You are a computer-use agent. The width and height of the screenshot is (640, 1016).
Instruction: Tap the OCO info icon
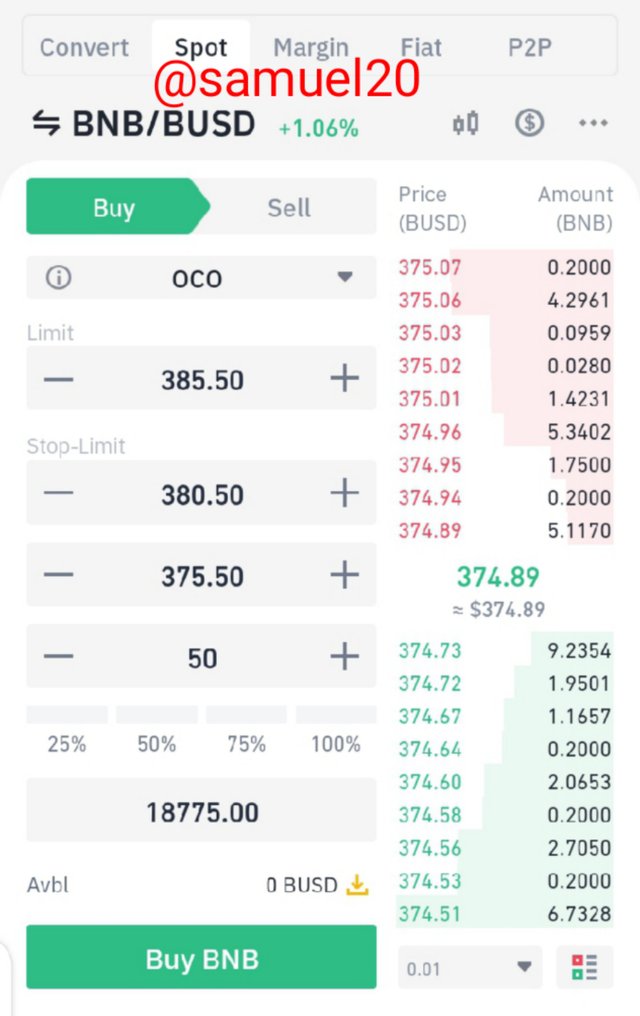(58, 278)
